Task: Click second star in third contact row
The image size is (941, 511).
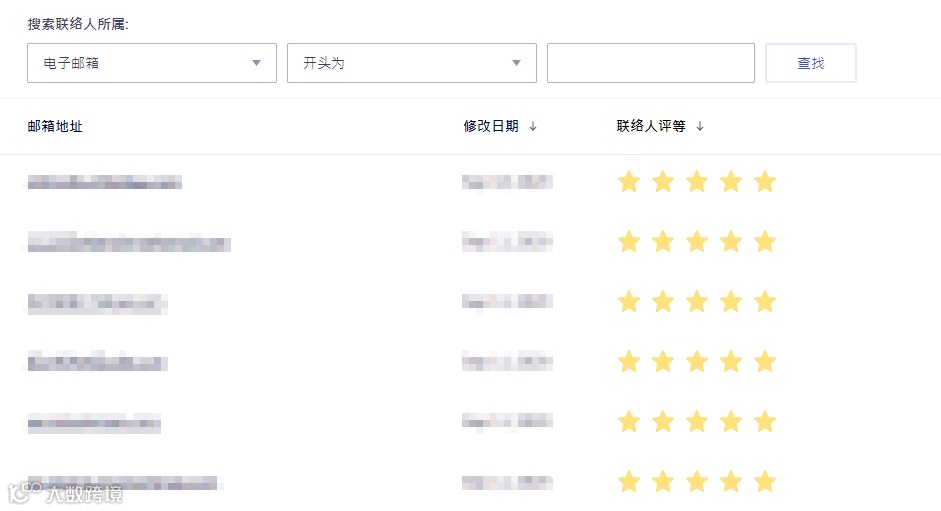Action: pyautogui.click(x=662, y=301)
